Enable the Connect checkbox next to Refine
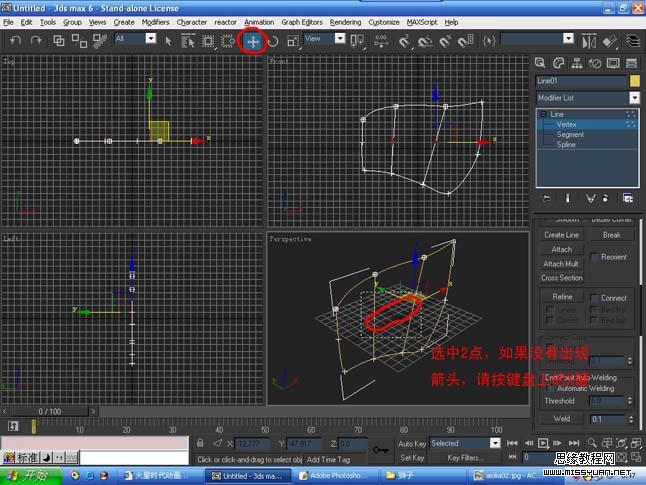This screenshot has width=646, height=485. coord(595,298)
